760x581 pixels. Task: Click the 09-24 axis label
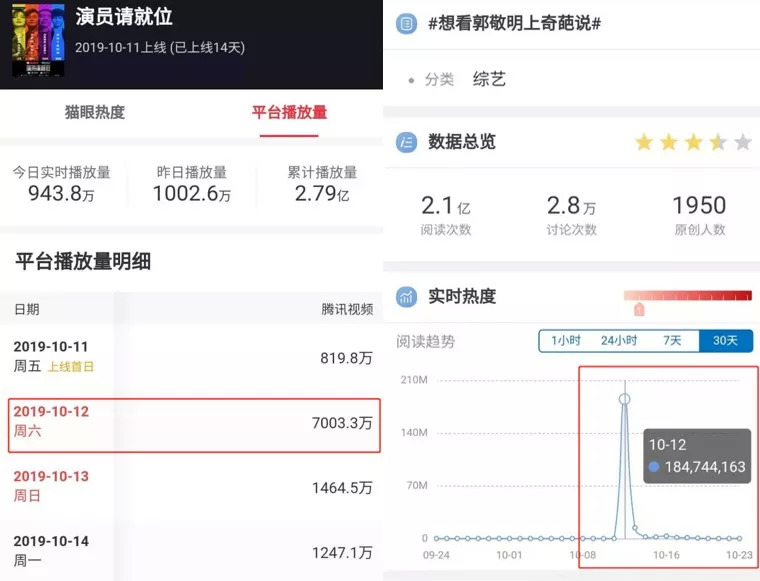pyautogui.click(x=436, y=555)
